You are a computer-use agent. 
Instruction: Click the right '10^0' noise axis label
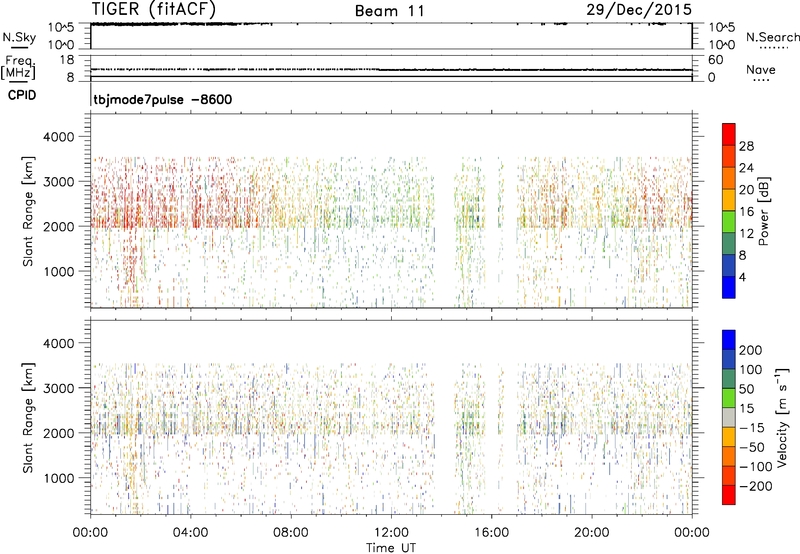point(722,45)
